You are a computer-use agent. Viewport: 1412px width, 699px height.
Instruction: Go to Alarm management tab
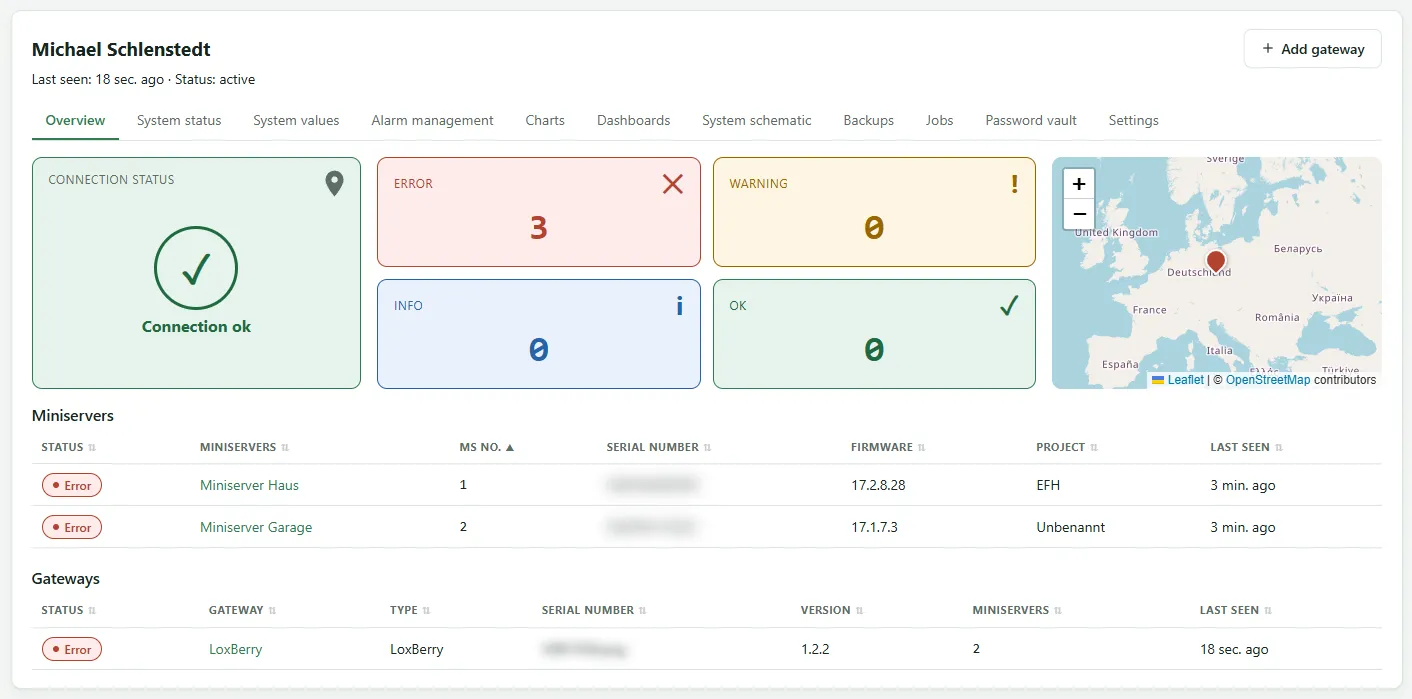(432, 120)
